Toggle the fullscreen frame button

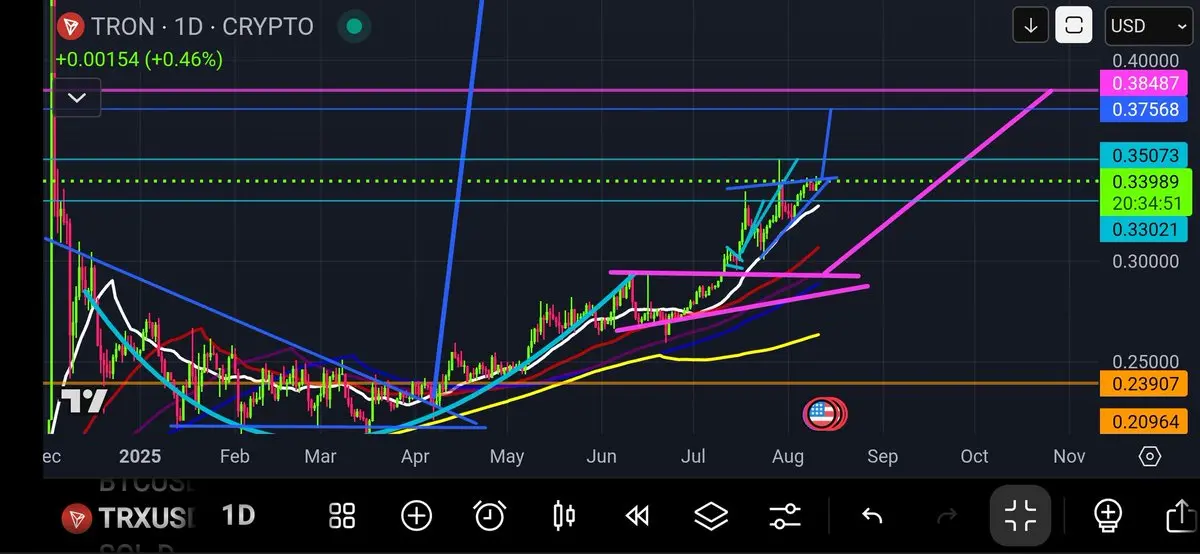click(x=1074, y=25)
